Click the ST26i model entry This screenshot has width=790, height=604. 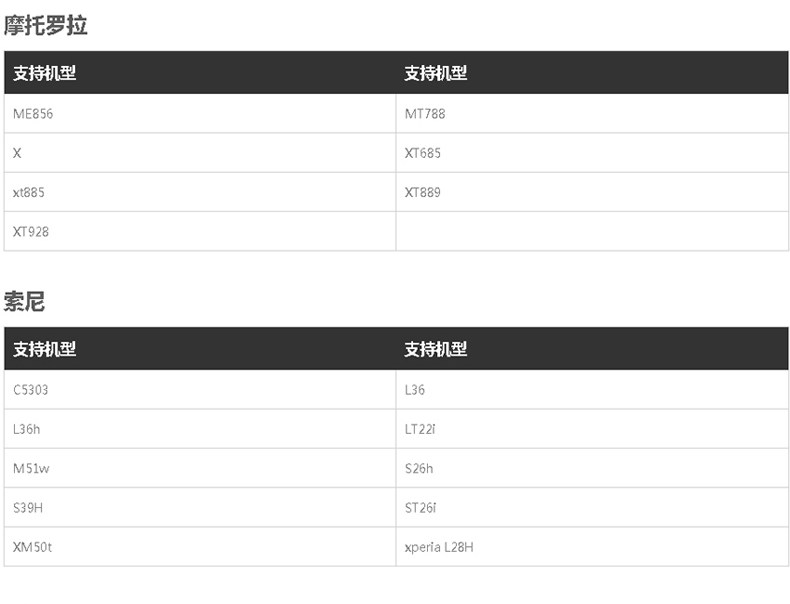421,508
